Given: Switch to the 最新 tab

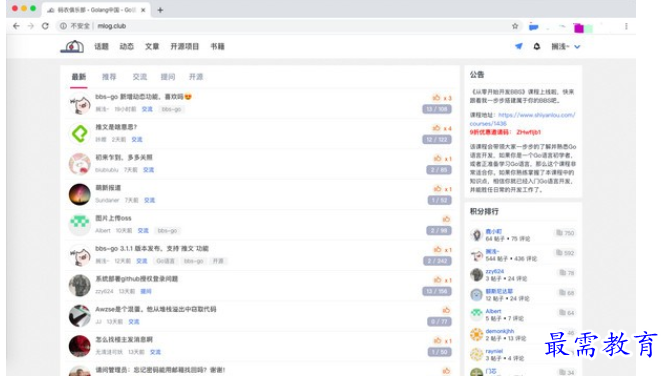Looking at the screenshot, I should pos(79,77).
